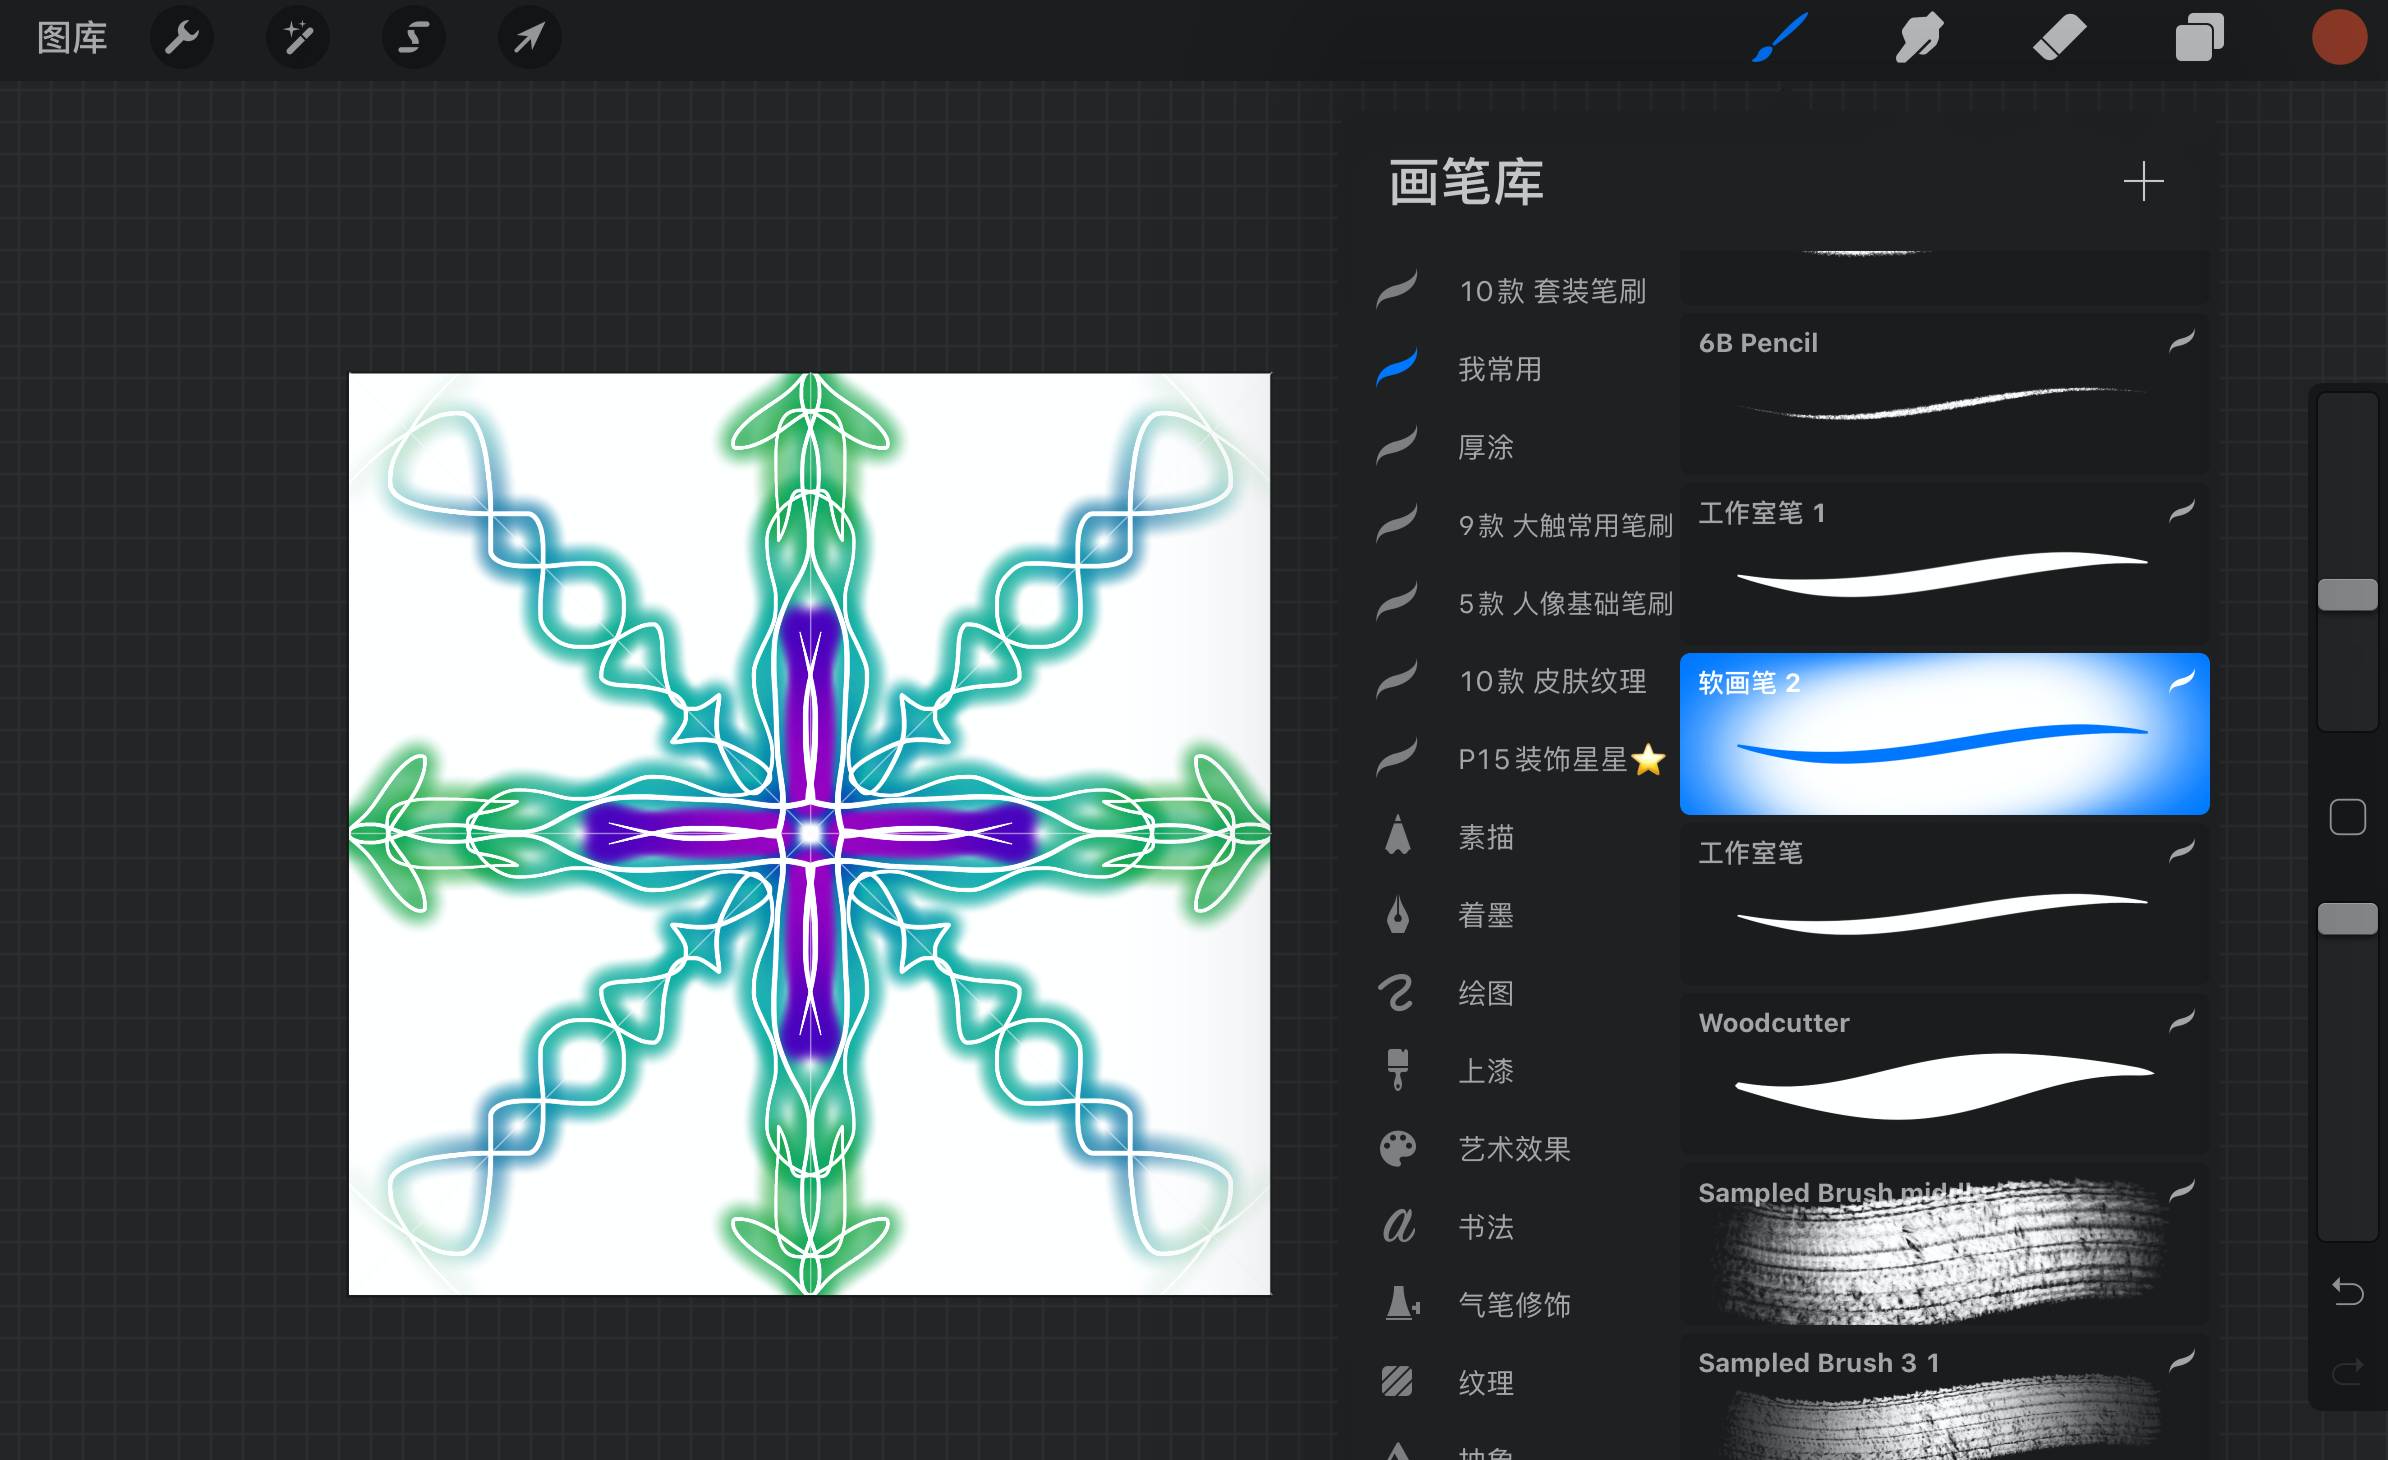Open the Actions wrench menu
Viewport: 2388px width, 1460px height.
coord(182,38)
